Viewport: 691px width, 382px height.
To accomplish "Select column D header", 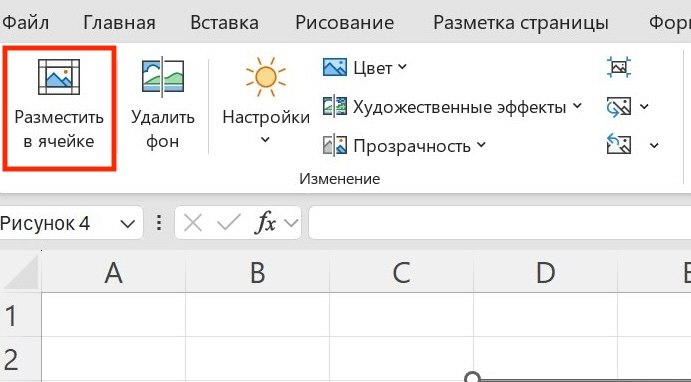I will pos(545,273).
